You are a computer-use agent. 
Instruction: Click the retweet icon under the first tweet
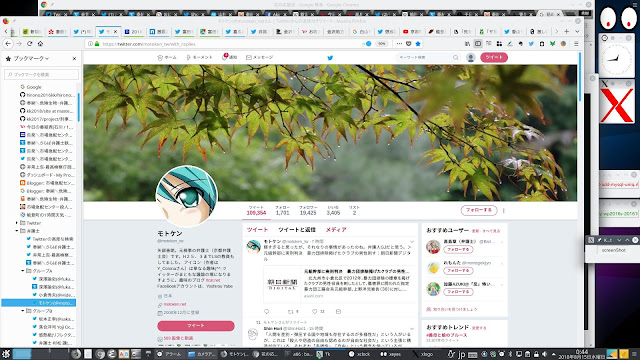point(291,311)
